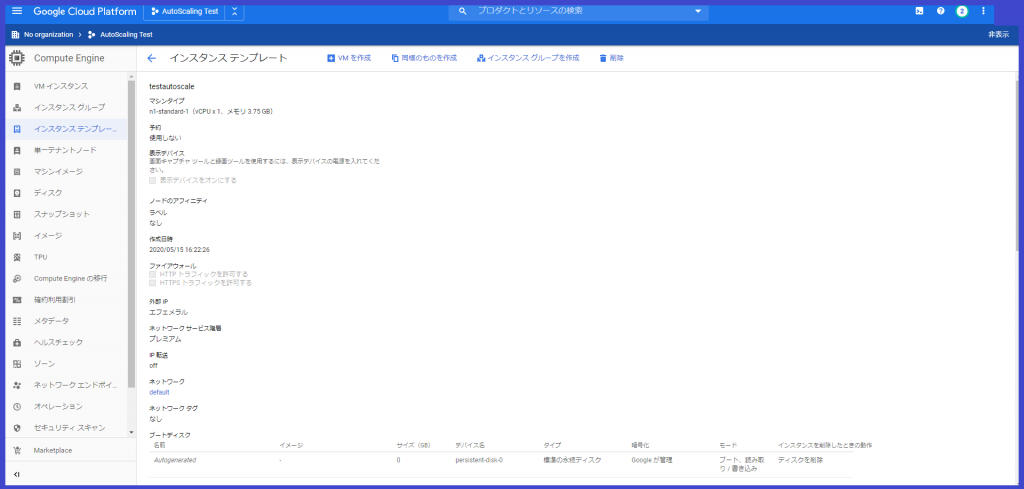Expand the project selector chevron arrows

click(x=235, y=11)
